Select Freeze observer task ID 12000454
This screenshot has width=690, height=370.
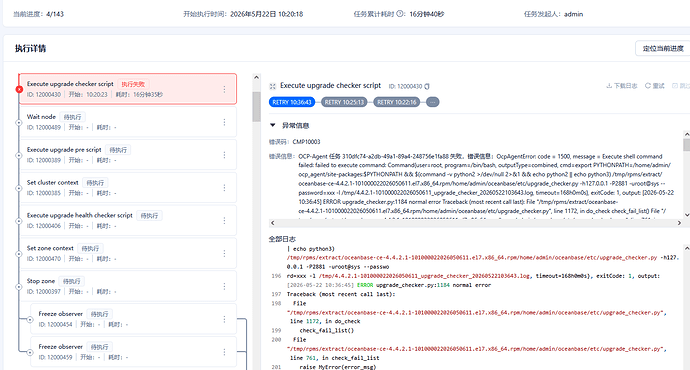tap(133, 319)
